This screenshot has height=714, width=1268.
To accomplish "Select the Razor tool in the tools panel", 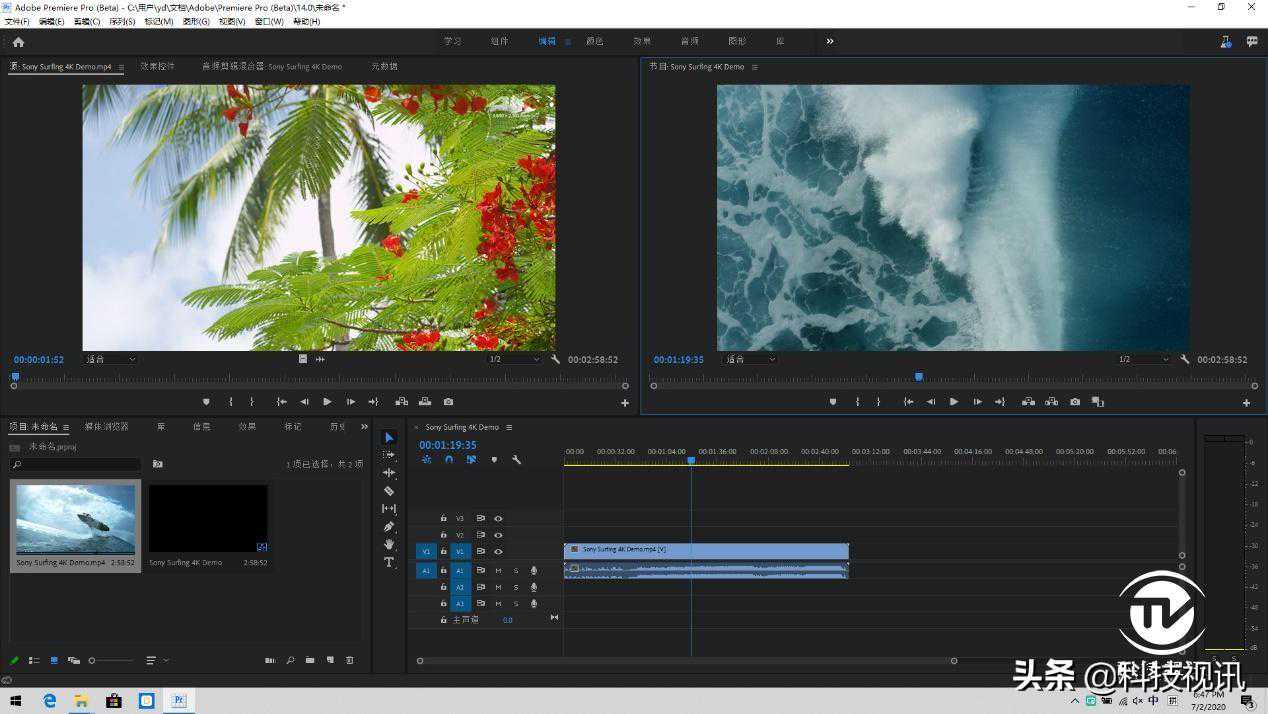I will click(389, 491).
